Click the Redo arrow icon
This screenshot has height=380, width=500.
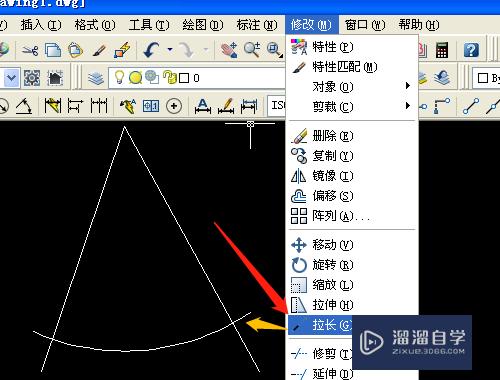coord(187,50)
